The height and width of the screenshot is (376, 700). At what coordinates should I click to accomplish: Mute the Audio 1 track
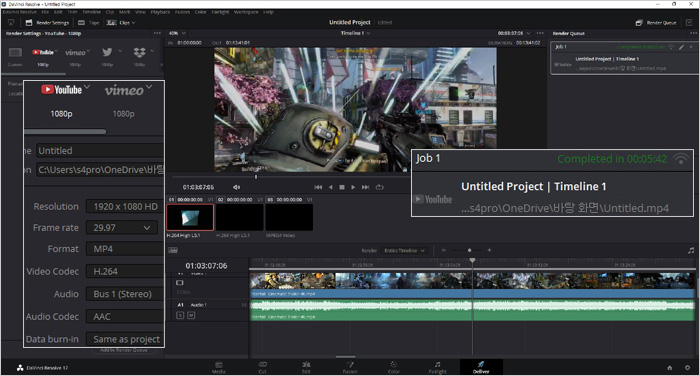coord(191,315)
